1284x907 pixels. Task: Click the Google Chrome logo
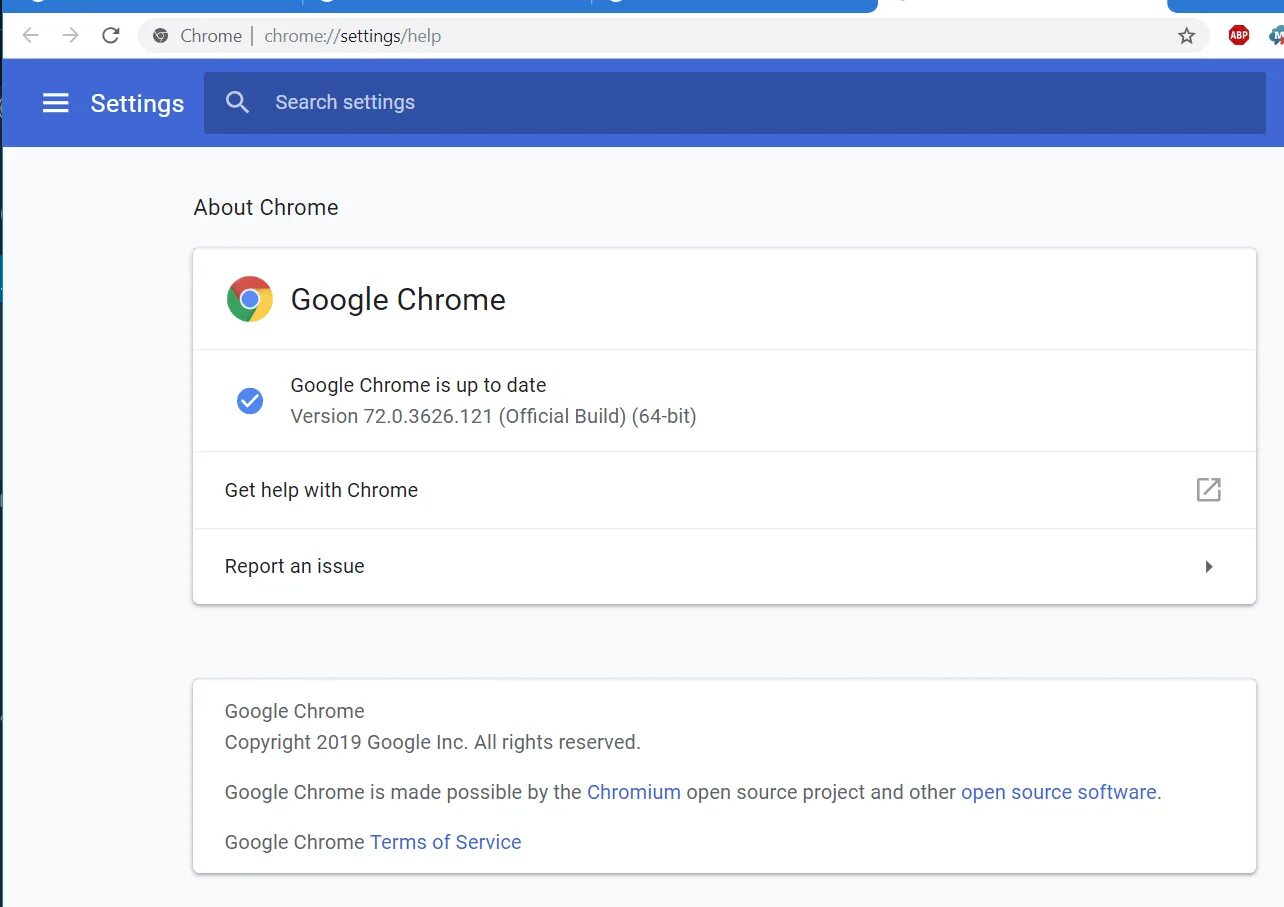pos(250,299)
